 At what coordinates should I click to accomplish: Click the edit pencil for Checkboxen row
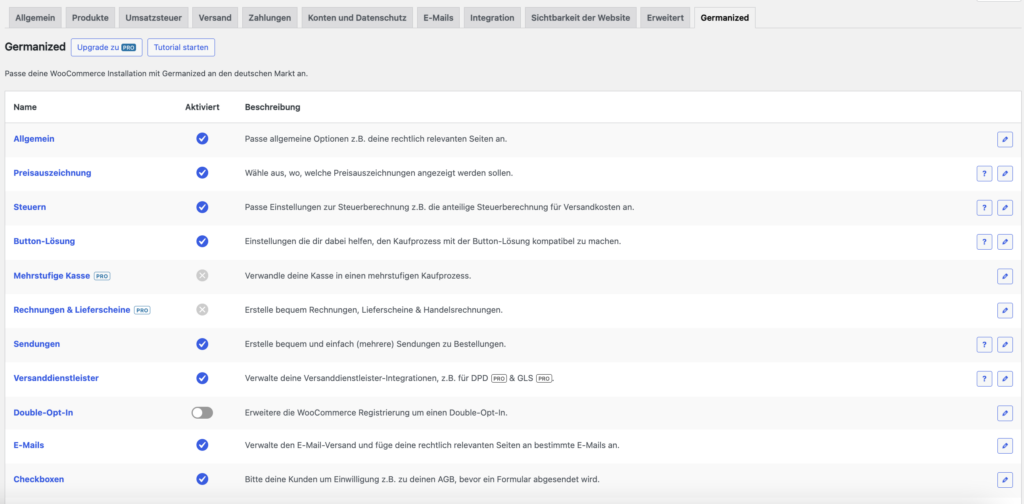point(1004,479)
